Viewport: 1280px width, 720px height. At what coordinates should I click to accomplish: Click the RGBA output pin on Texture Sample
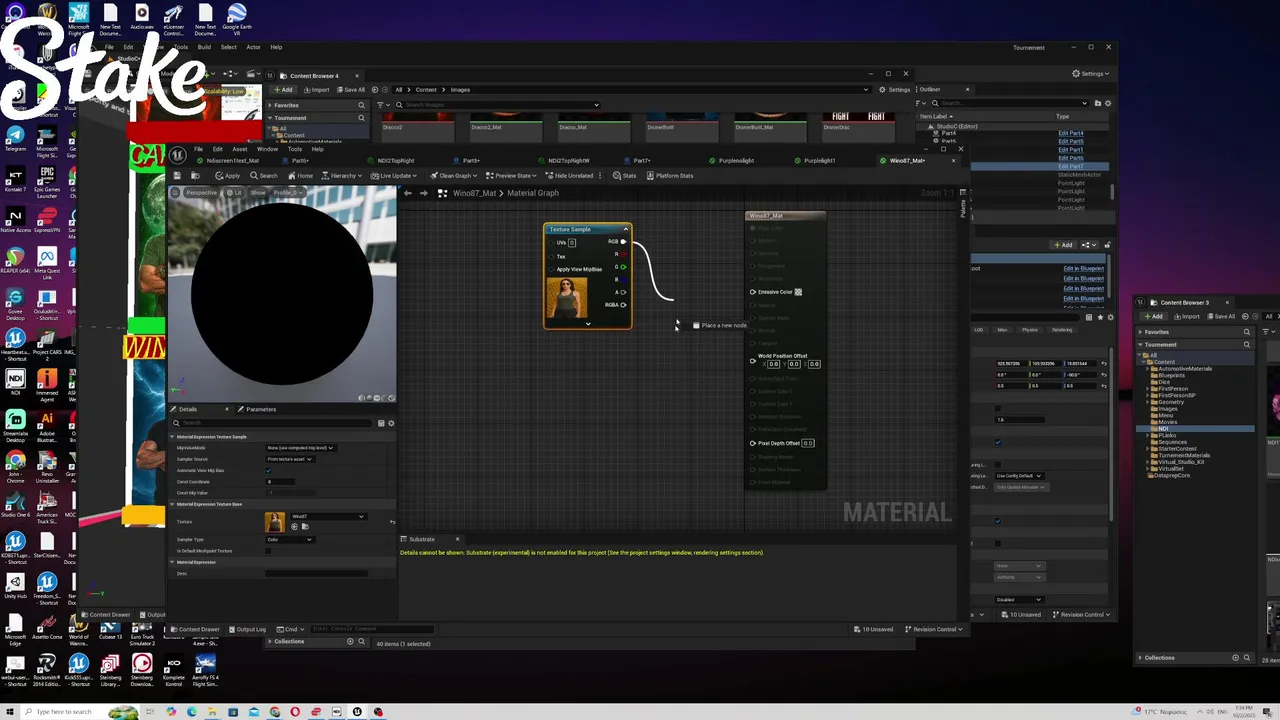(623, 305)
